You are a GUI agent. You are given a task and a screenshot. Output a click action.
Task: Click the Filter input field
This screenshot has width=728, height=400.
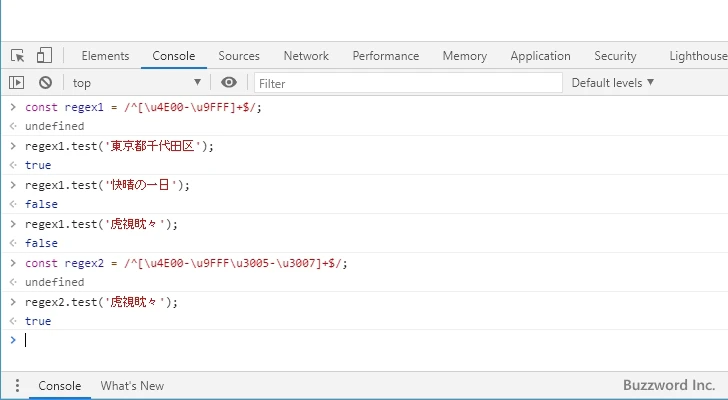(405, 83)
